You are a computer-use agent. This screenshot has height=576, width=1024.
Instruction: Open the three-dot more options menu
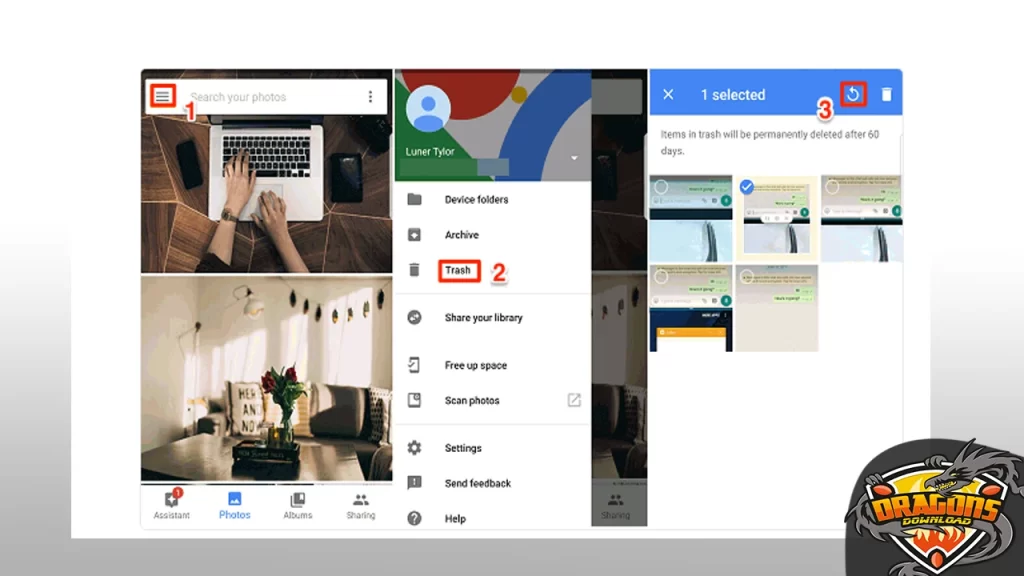(370, 97)
